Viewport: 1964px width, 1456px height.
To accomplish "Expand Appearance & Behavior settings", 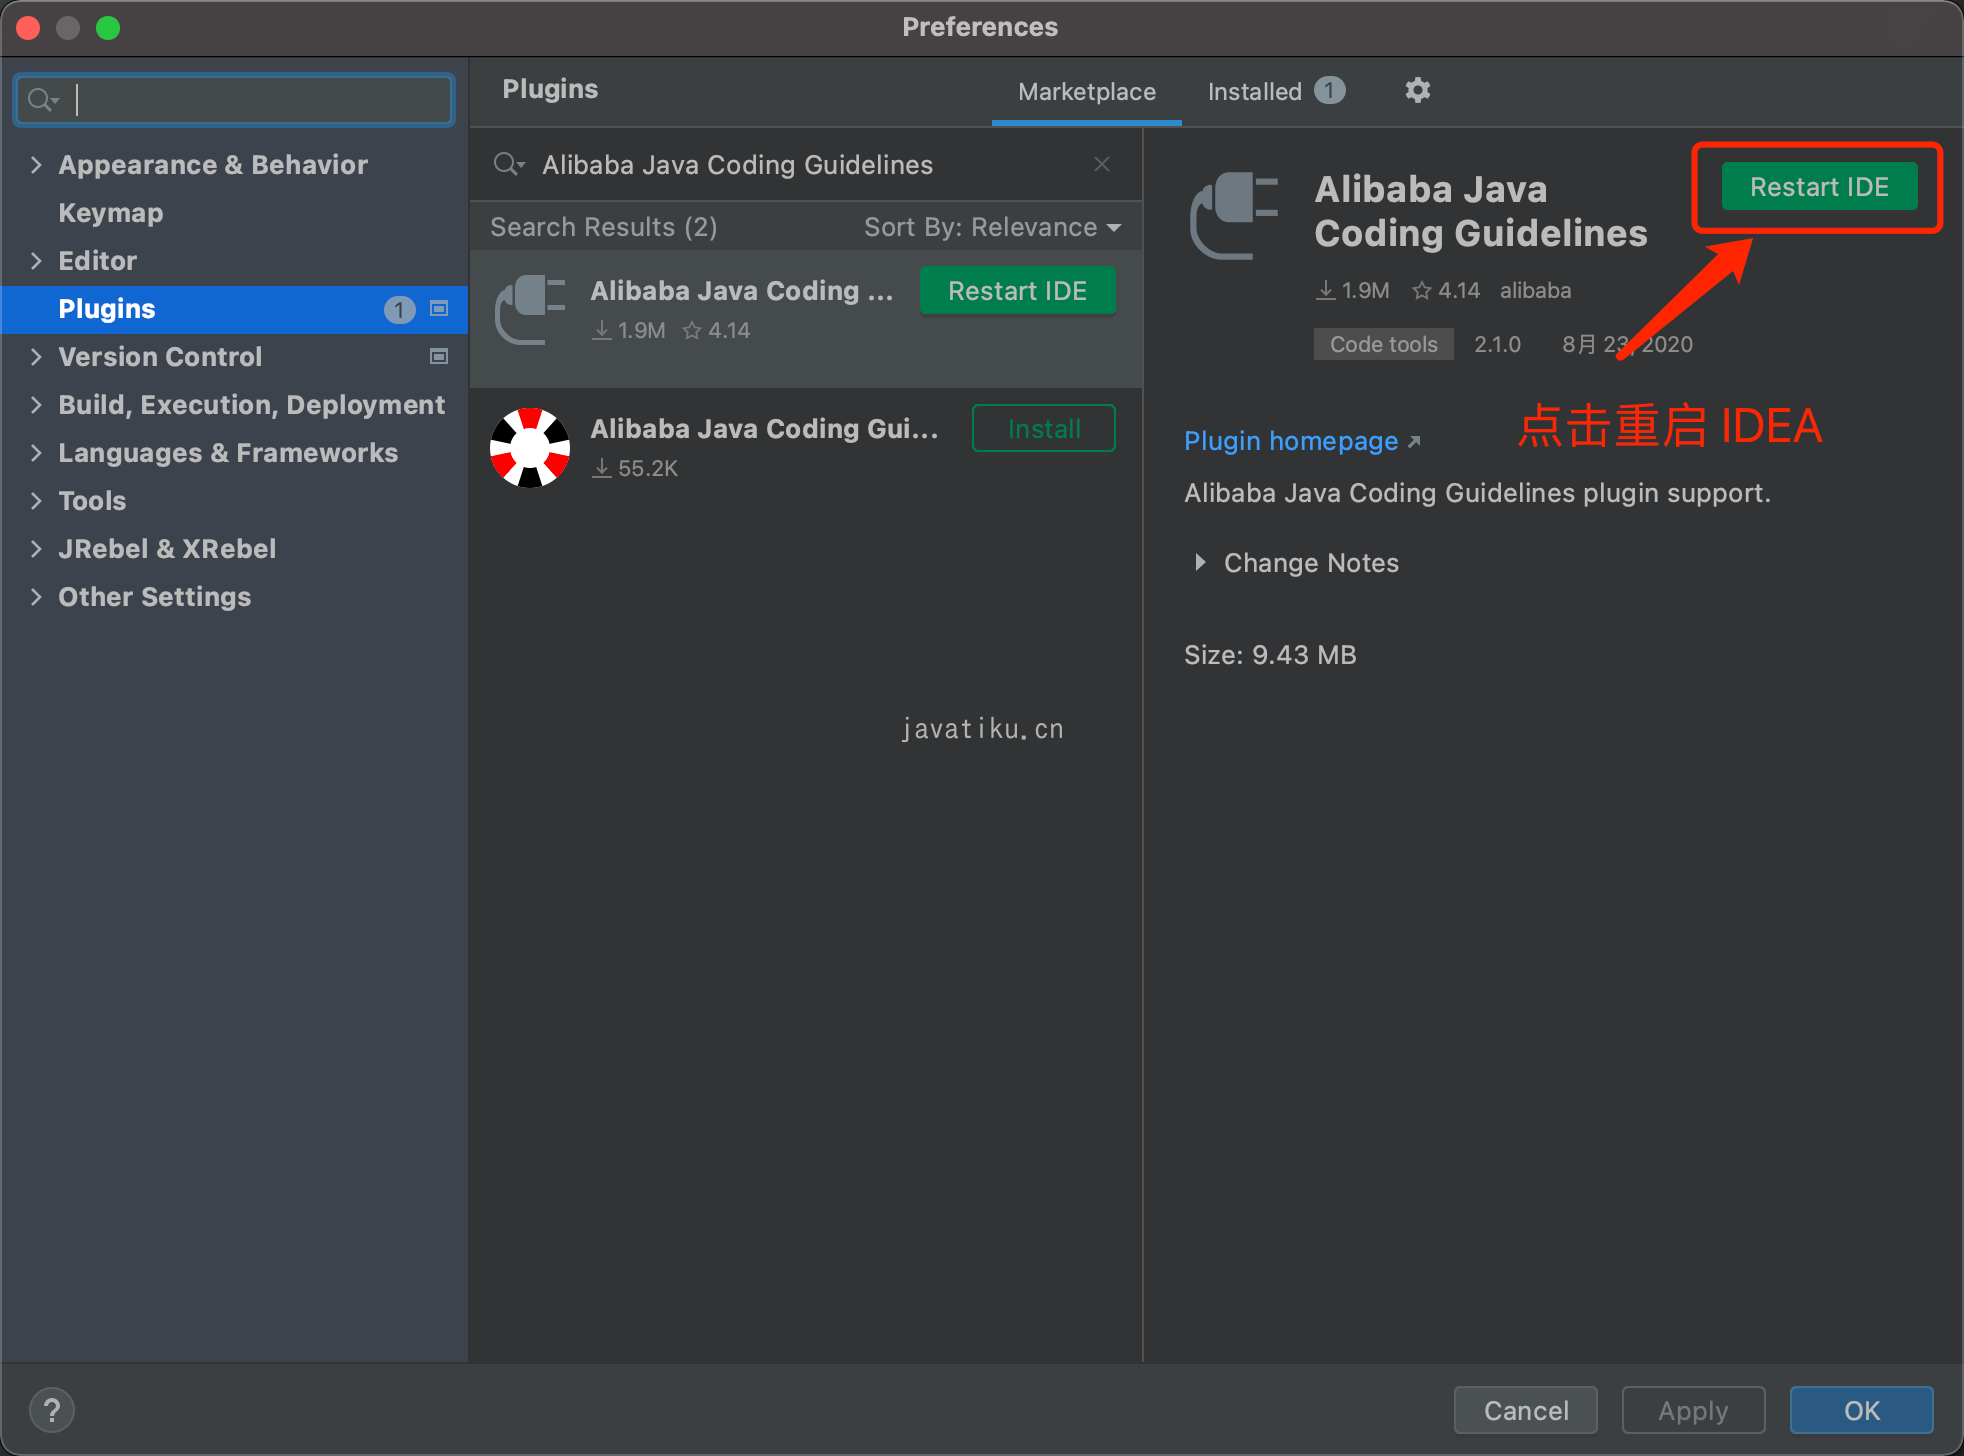I will pyautogui.click(x=36, y=165).
